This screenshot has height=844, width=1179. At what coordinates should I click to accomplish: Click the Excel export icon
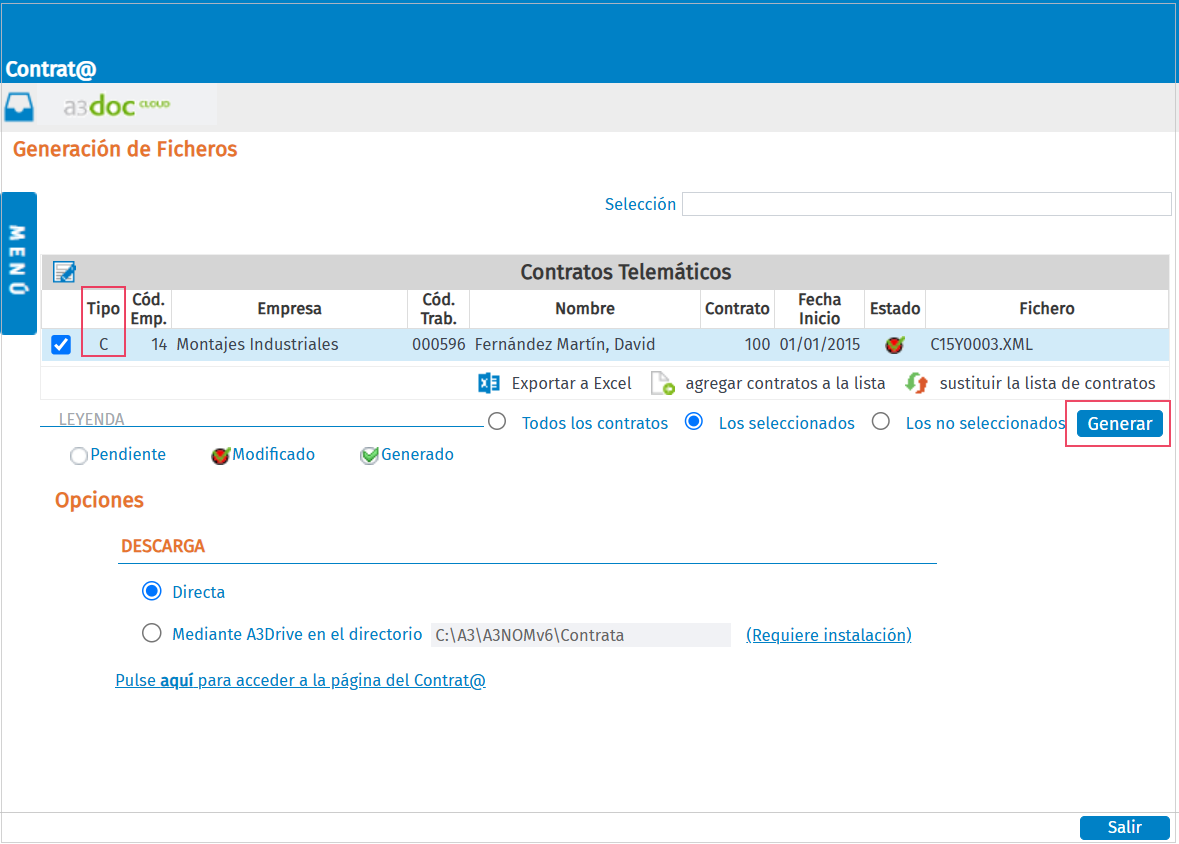(x=489, y=384)
